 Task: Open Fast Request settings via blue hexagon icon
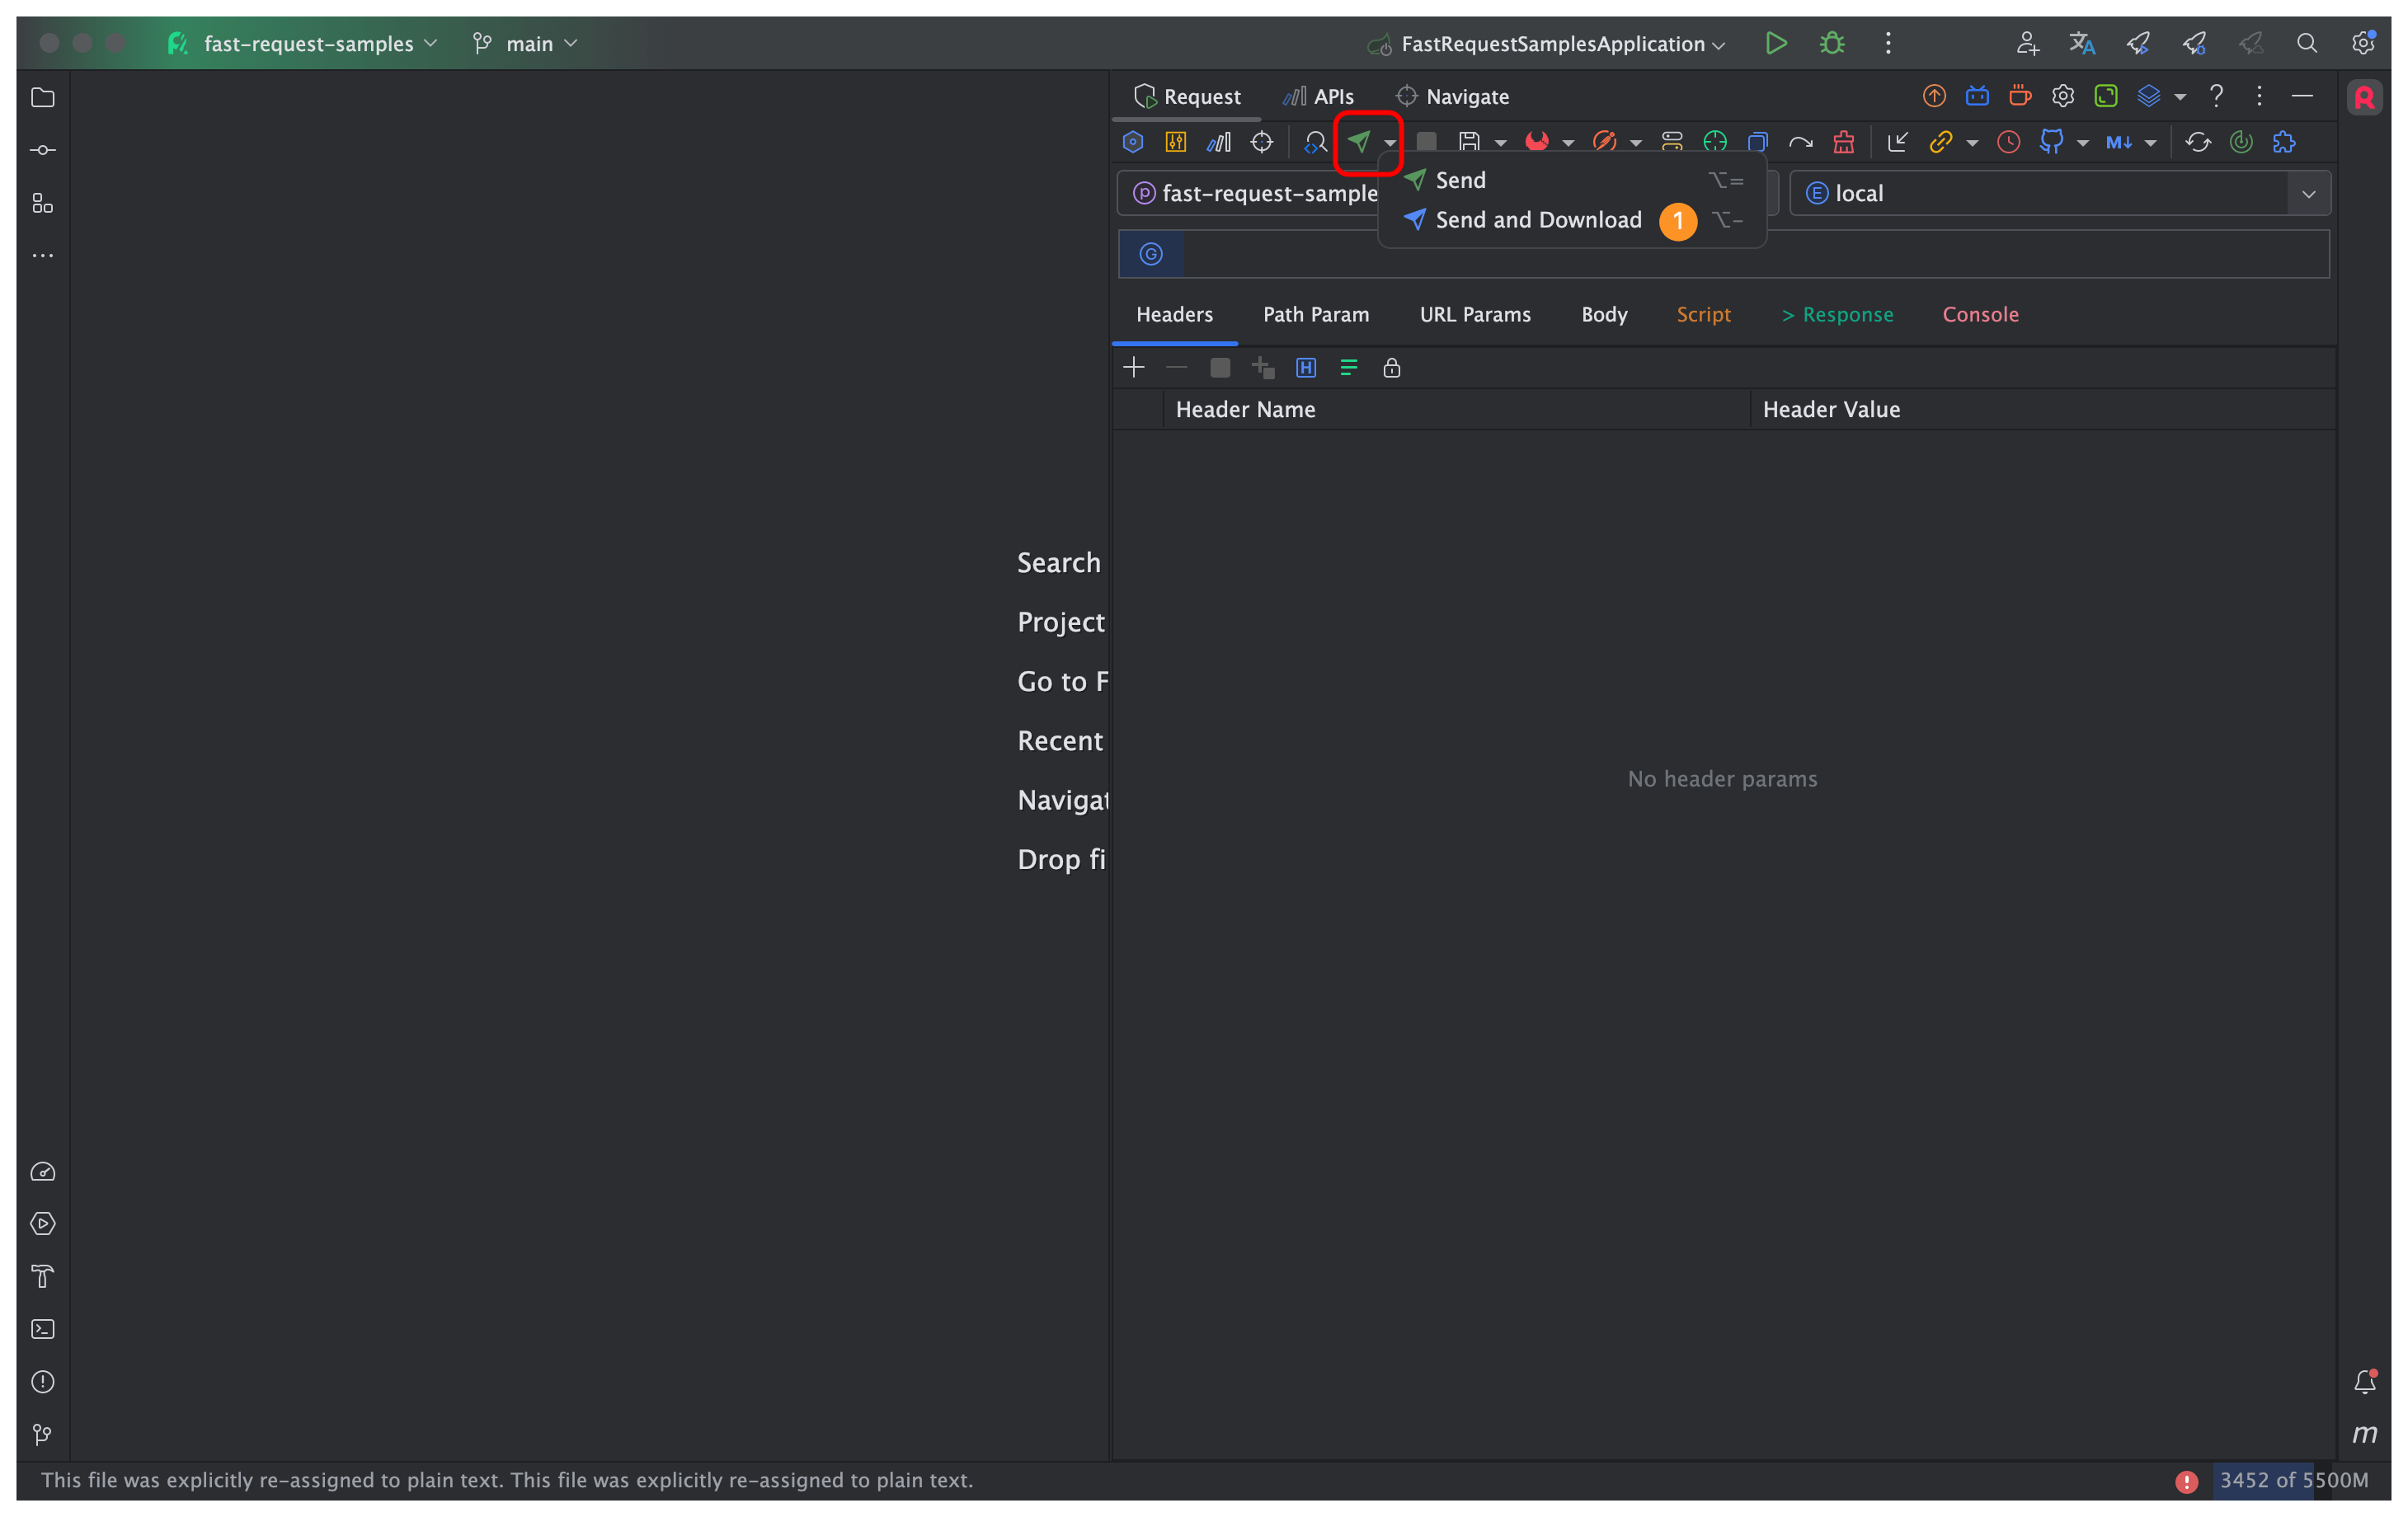click(x=1132, y=141)
